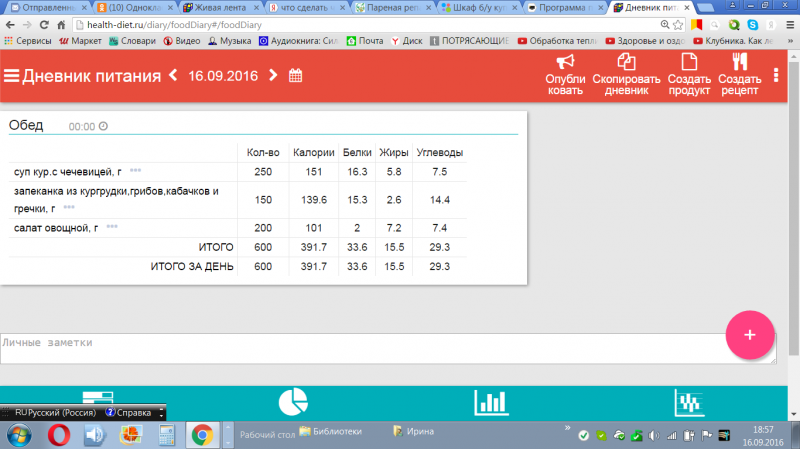The height and width of the screenshot is (449, 800).
Task: Open the pie chart view in bottom bar
Action: tap(291, 402)
